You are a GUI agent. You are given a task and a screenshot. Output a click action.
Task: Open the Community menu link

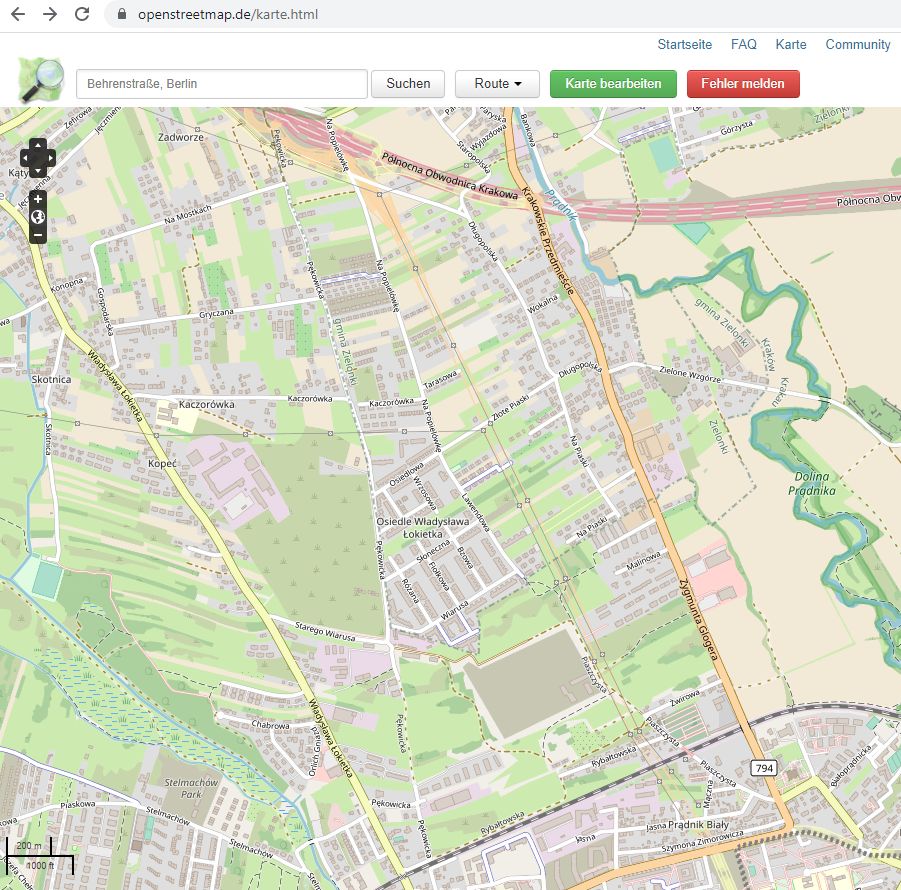pos(857,45)
